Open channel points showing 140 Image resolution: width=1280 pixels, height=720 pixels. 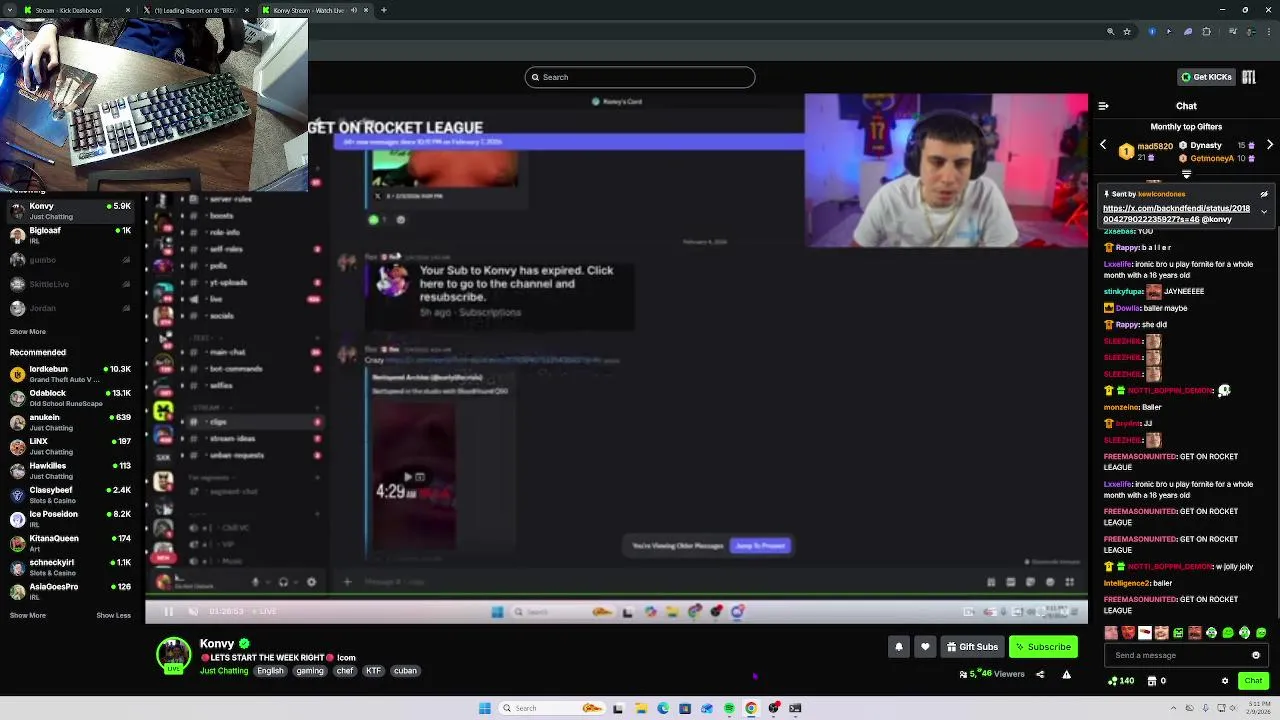pos(1121,681)
